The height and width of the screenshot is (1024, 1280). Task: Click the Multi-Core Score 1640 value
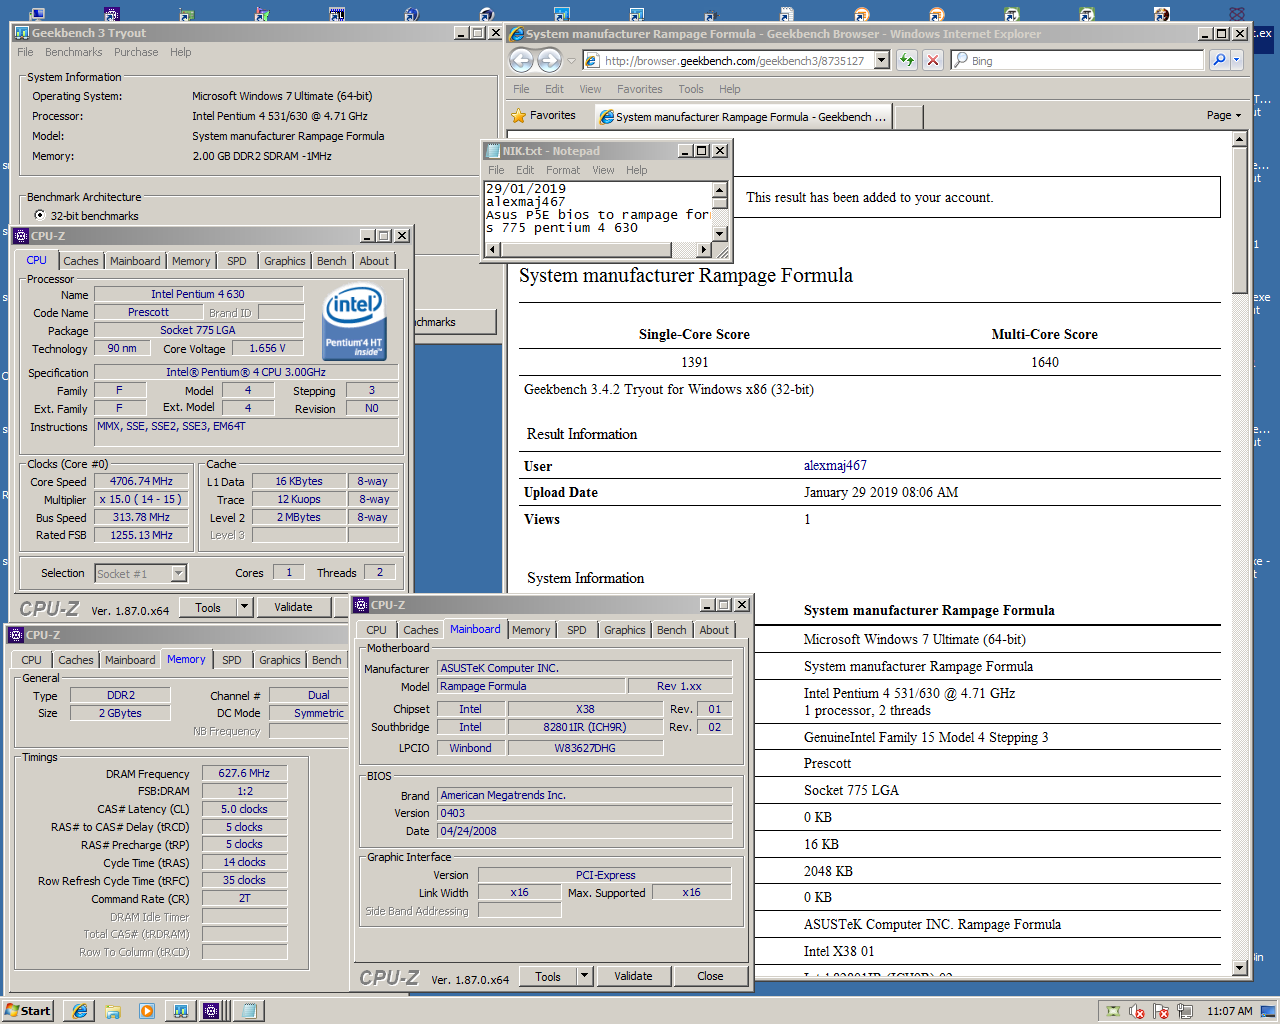click(x=1045, y=362)
